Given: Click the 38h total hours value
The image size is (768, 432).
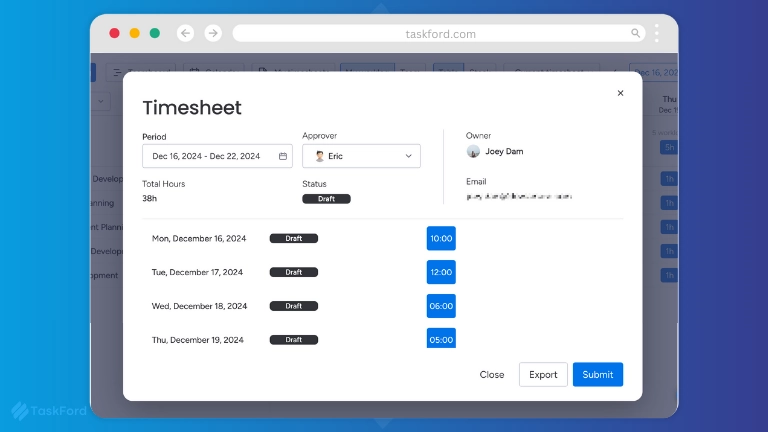Looking at the screenshot, I should (149, 198).
